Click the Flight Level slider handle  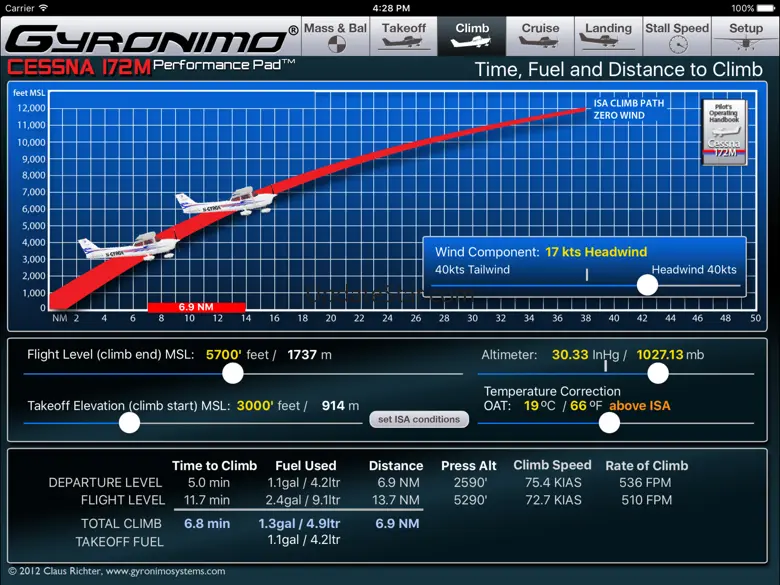coord(233,373)
